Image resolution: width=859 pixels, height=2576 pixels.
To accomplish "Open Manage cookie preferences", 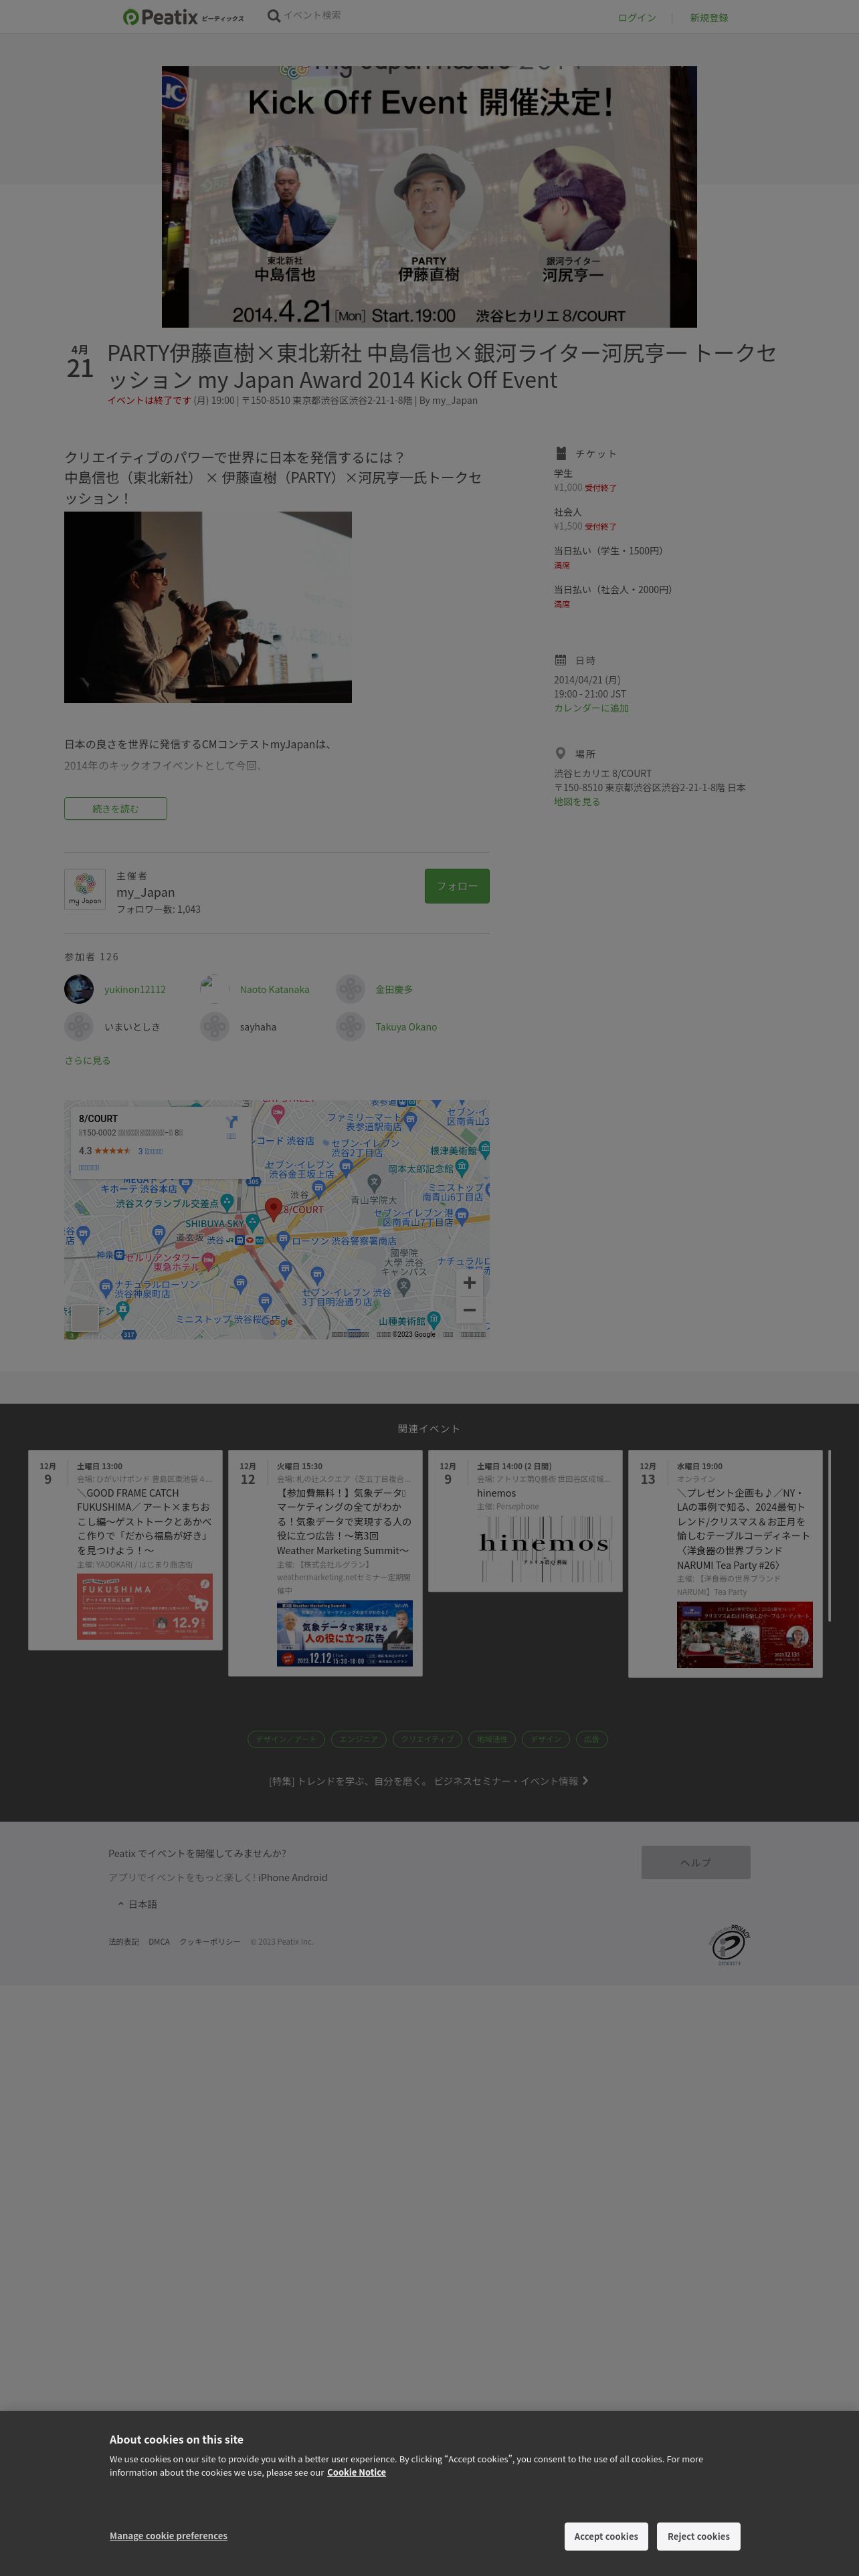I will tap(168, 2535).
